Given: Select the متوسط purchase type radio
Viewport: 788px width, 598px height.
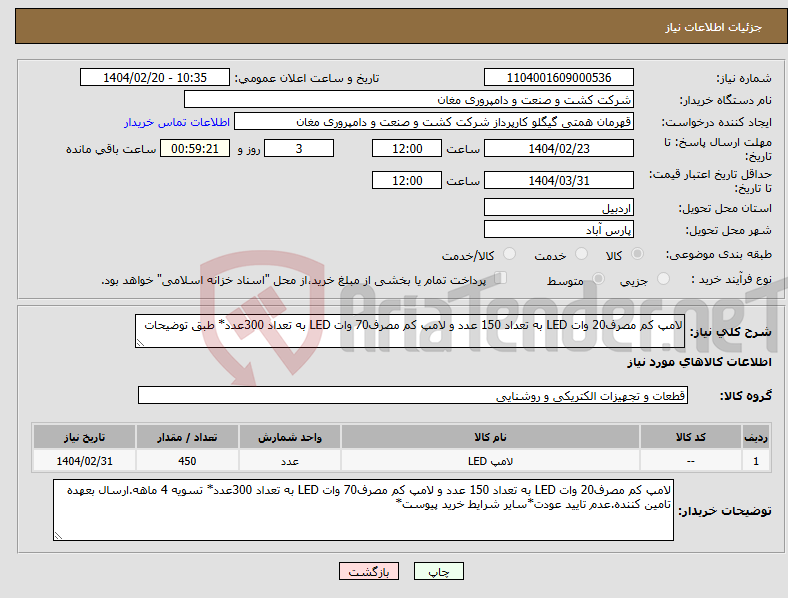Looking at the screenshot, I should pos(598,278).
